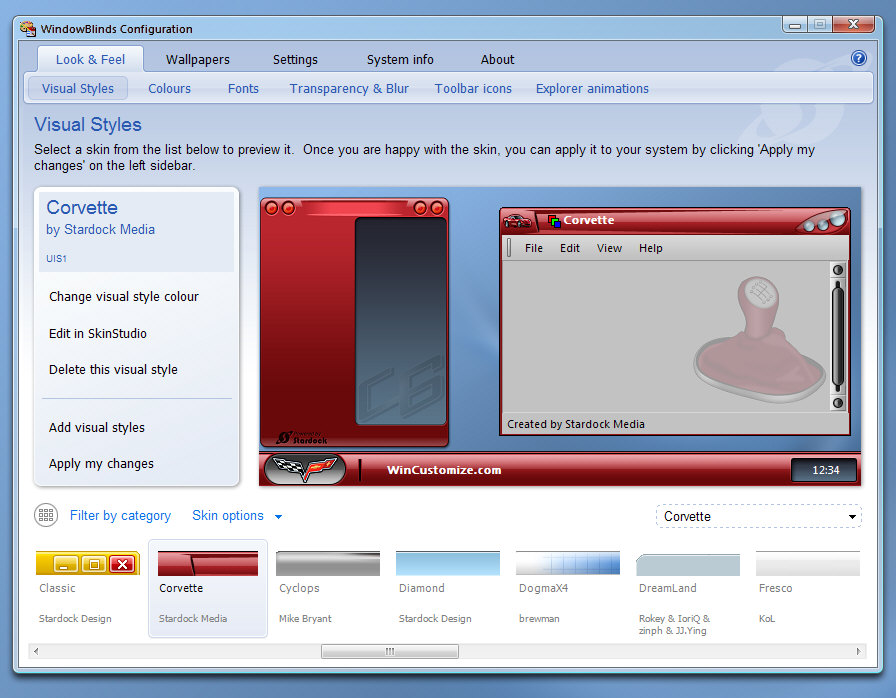
Task: Select the Diamond skin thumbnail
Action: 447,564
